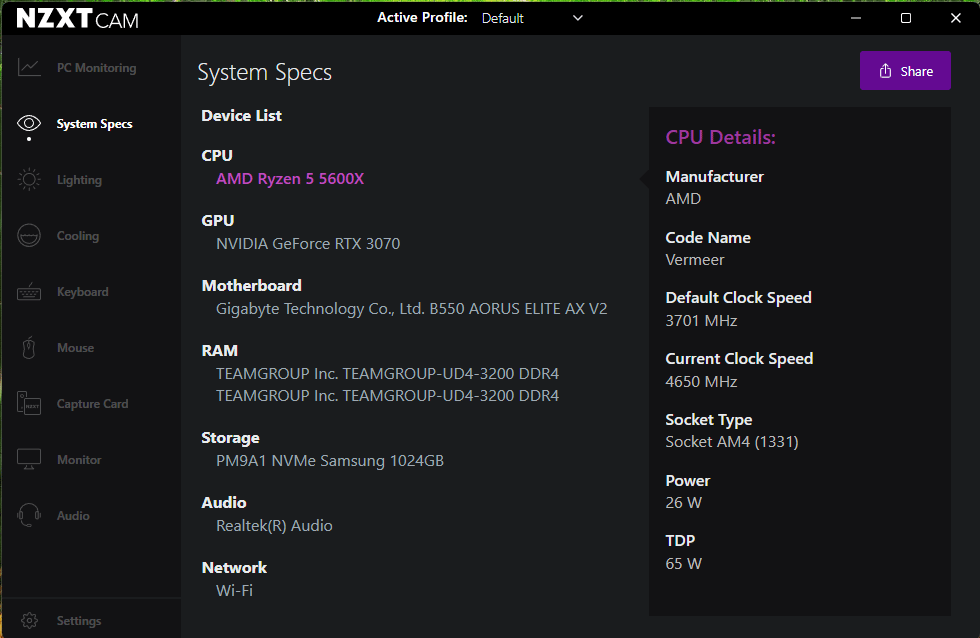Select the Realtek(R) Audio device
The width and height of the screenshot is (980, 638).
click(x=274, y=526)
